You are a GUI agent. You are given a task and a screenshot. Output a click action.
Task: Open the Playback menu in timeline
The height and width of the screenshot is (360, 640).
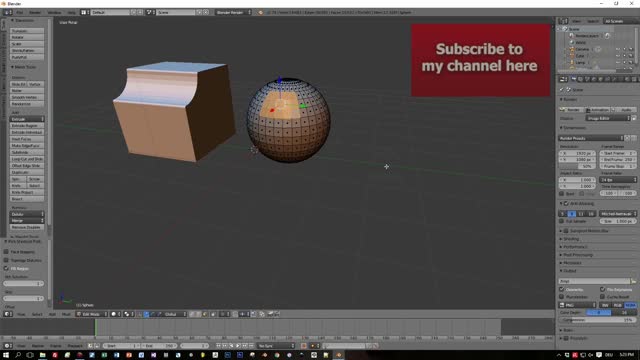click(75, 346)
